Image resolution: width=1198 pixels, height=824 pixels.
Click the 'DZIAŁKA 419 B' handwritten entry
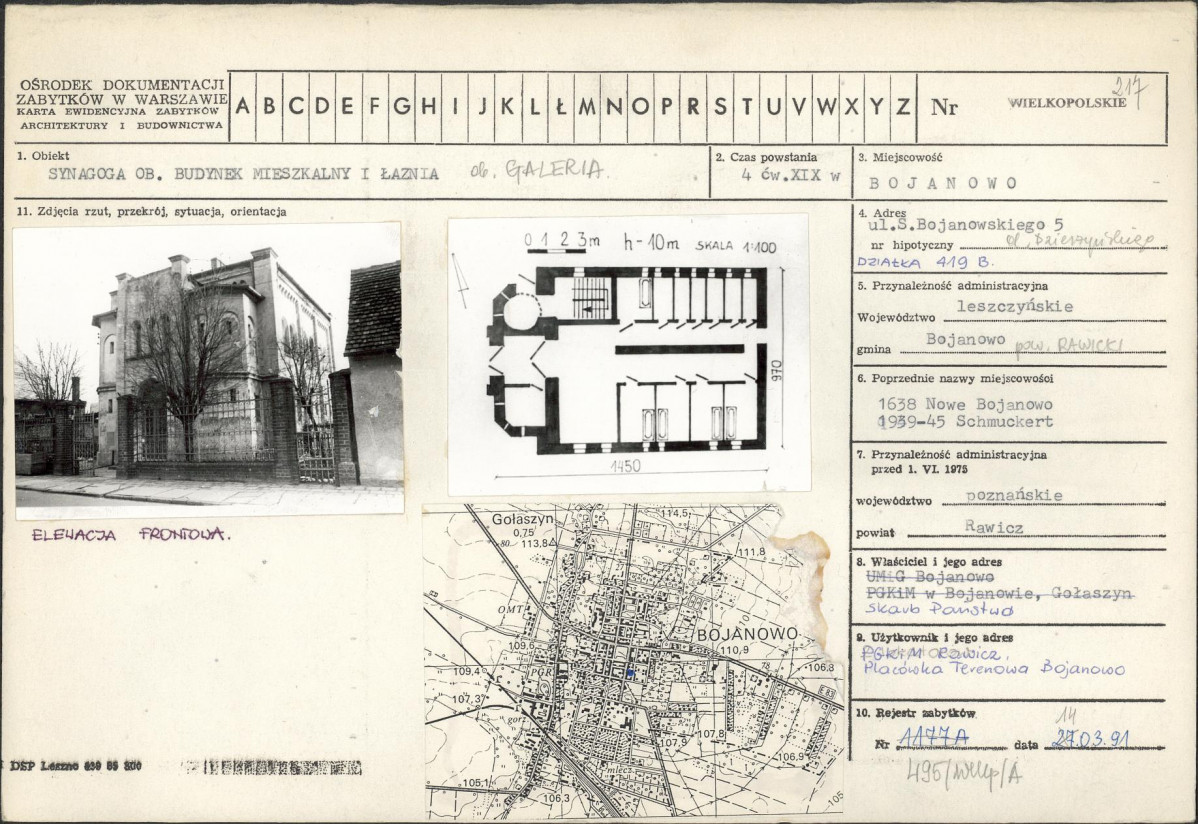tap(924, 261)
